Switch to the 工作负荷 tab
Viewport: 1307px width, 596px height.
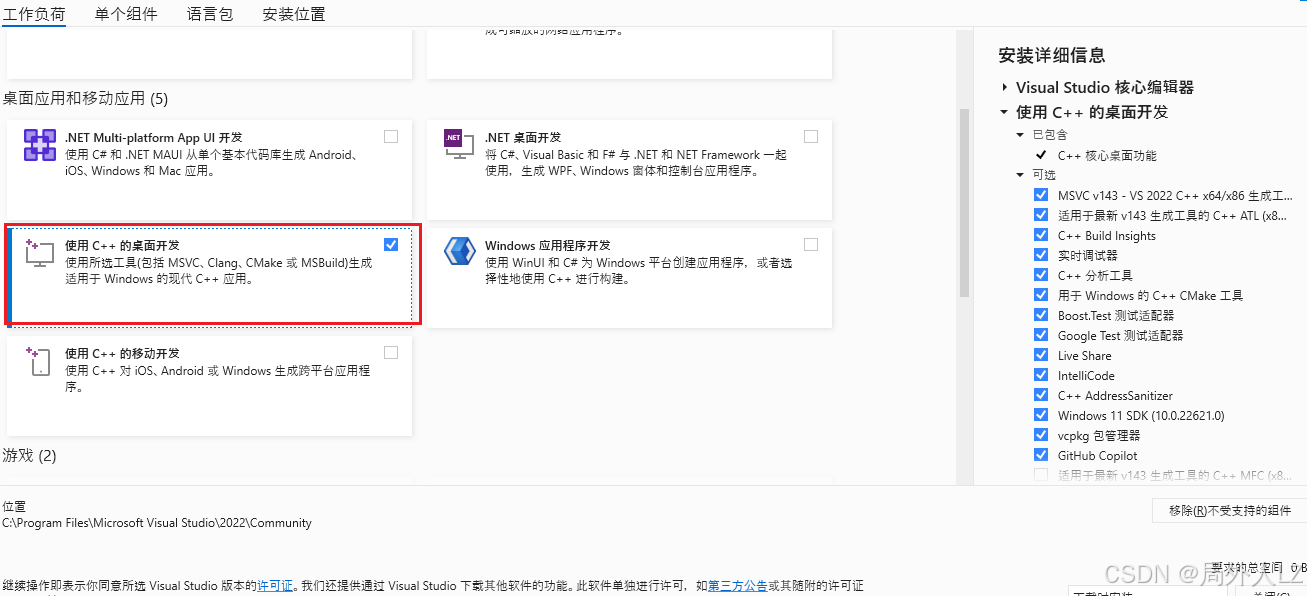(x=34, y=14)
